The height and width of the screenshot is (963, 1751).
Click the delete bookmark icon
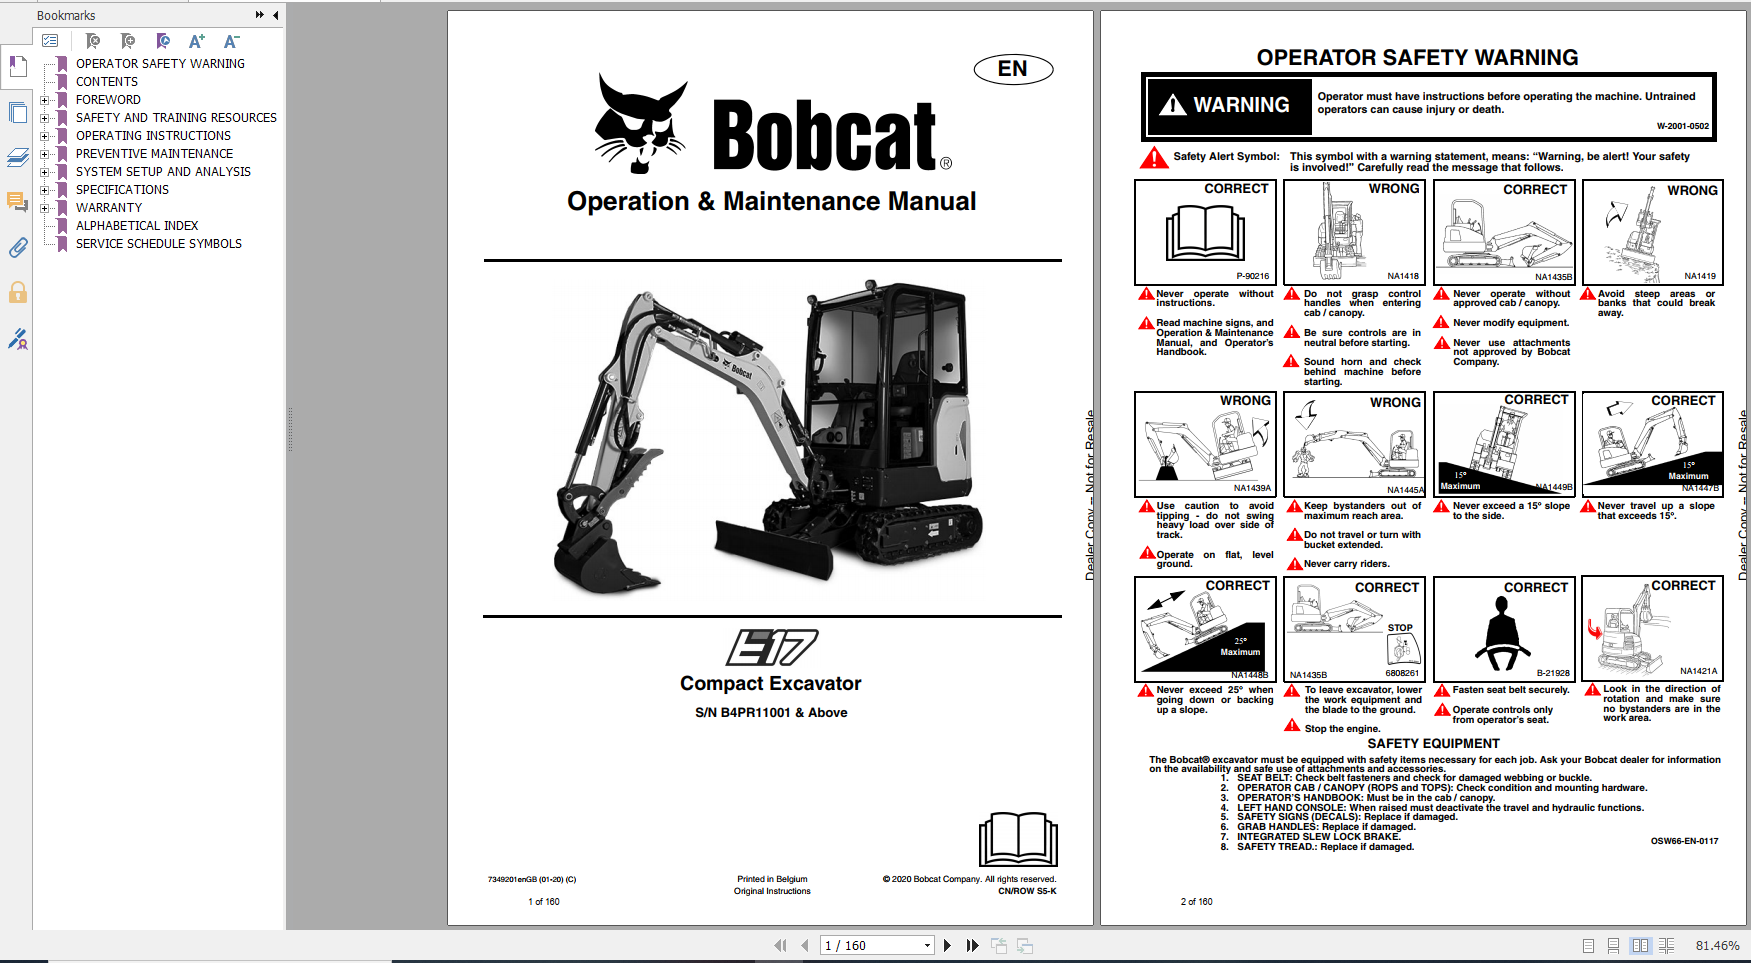(93, 41)
